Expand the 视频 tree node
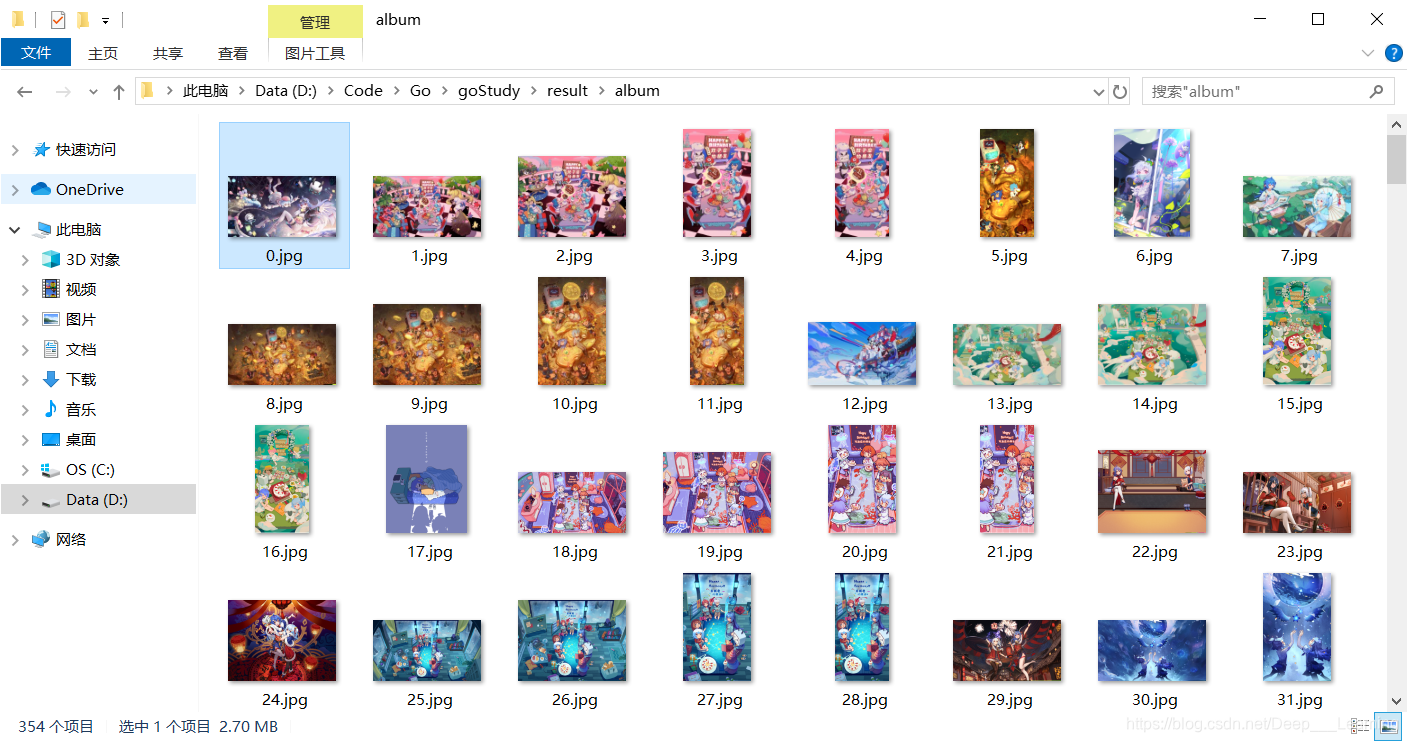This screenshot has height=742, width=1408. [25, 290]
